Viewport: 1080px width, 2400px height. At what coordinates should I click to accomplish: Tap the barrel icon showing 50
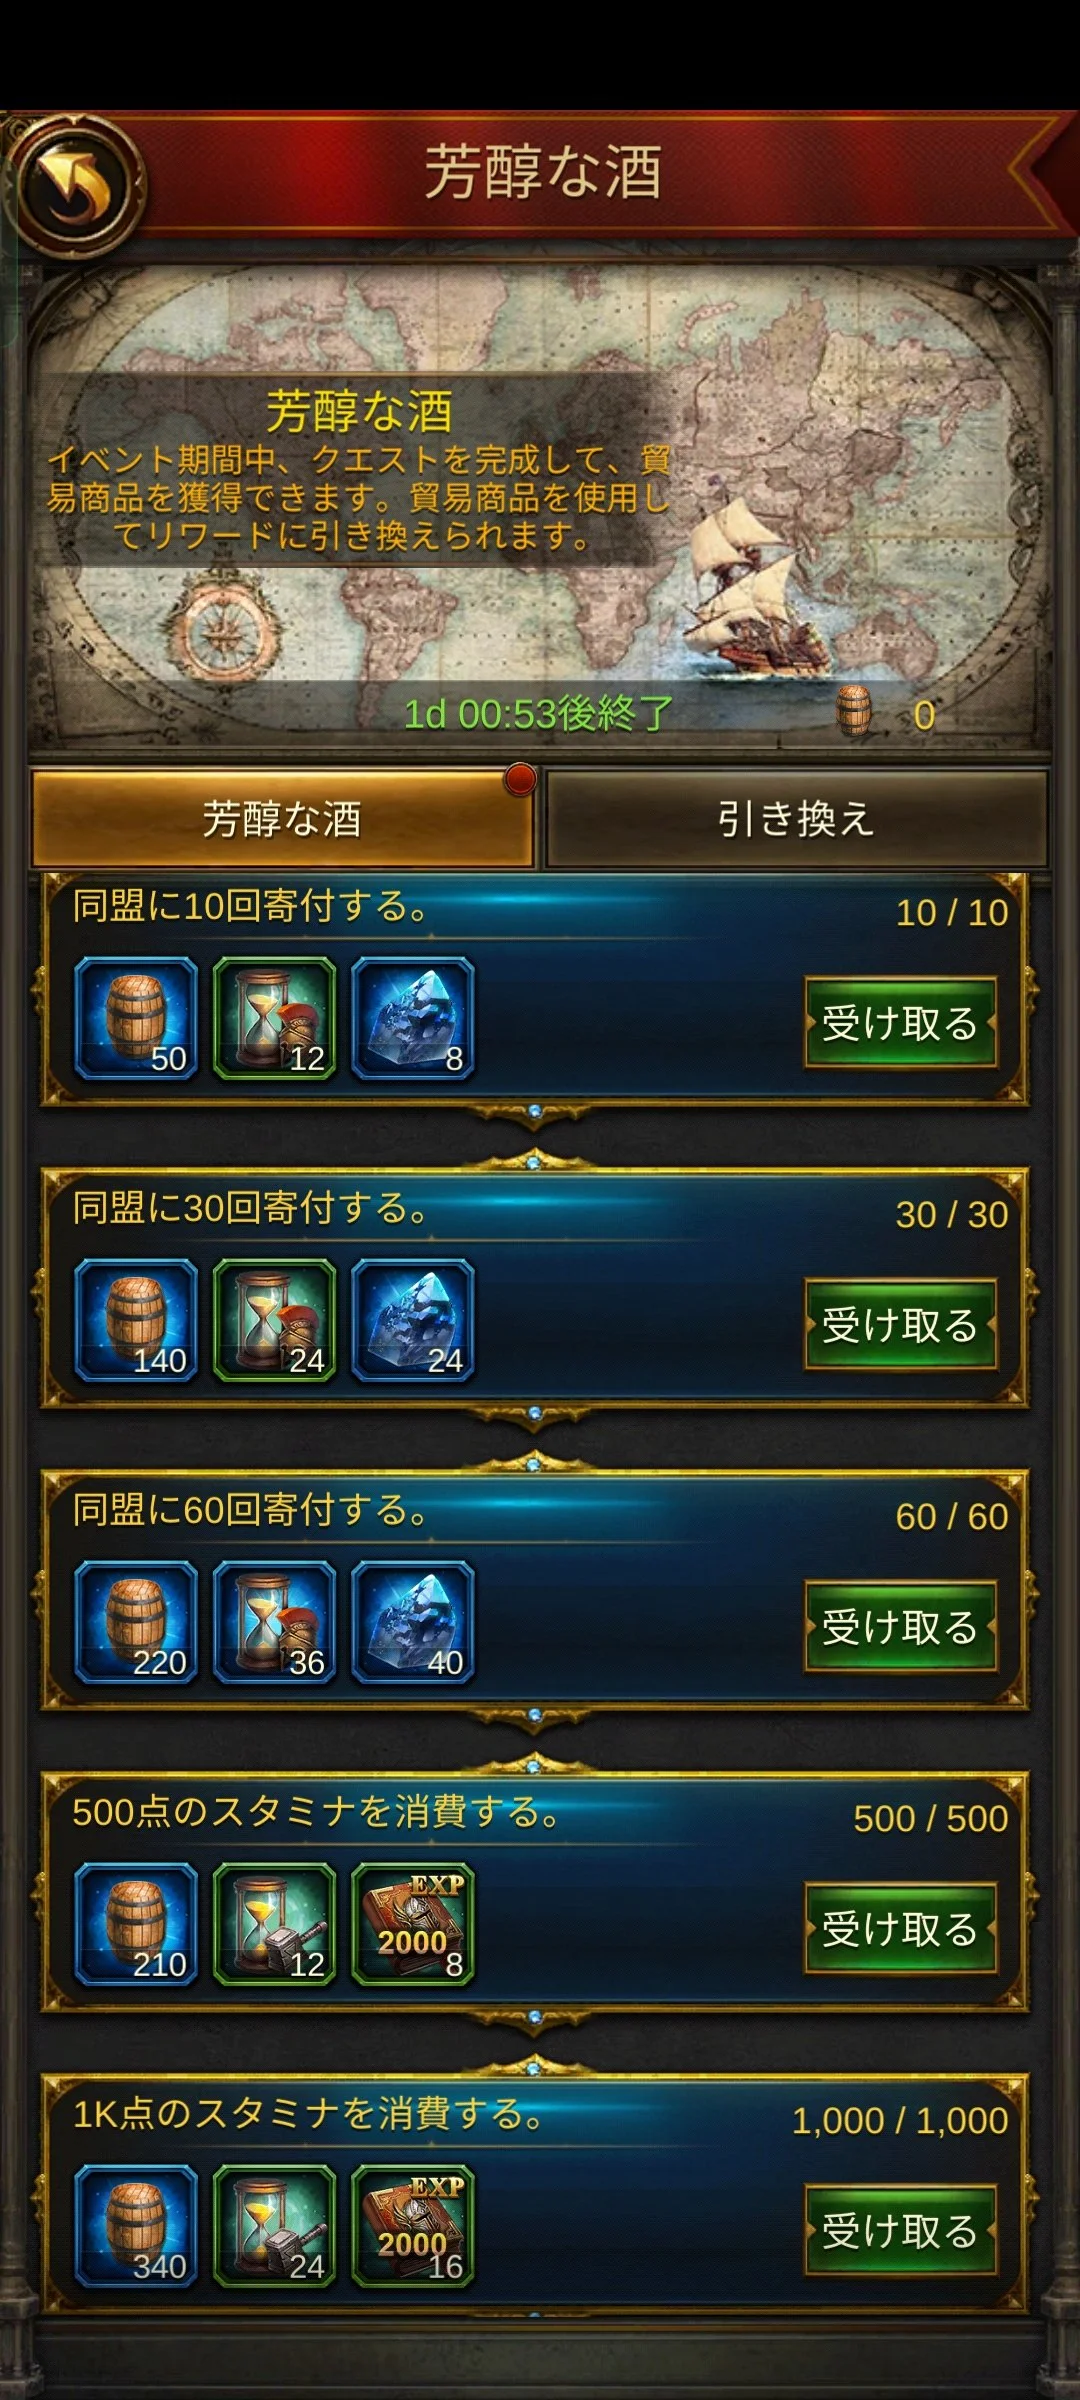point(136,1019)
